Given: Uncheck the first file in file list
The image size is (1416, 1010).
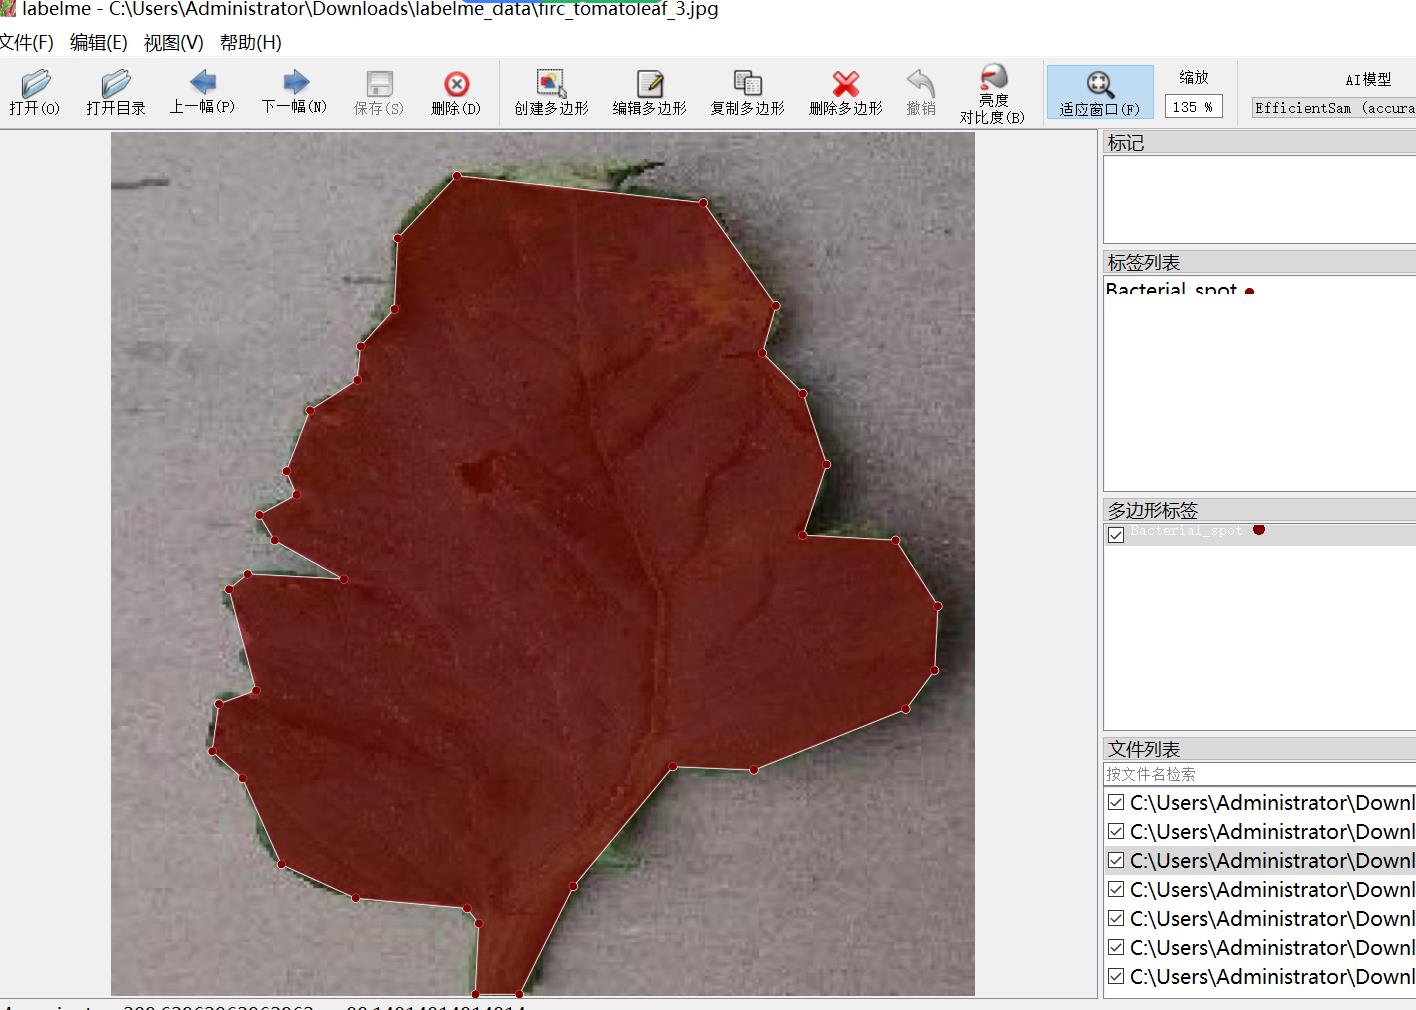Looking at the screenshot, I should (1116, 802).
